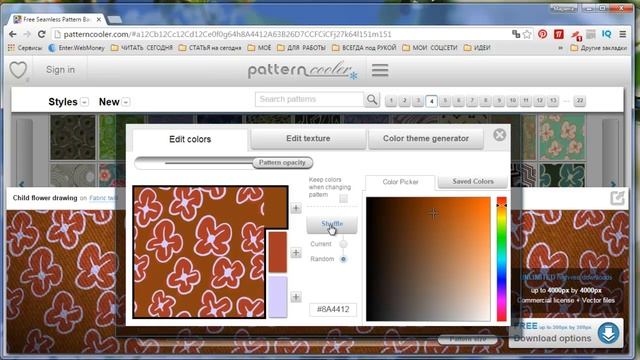Go to pattern page 22
640x360 pixels.
(580, 100)
